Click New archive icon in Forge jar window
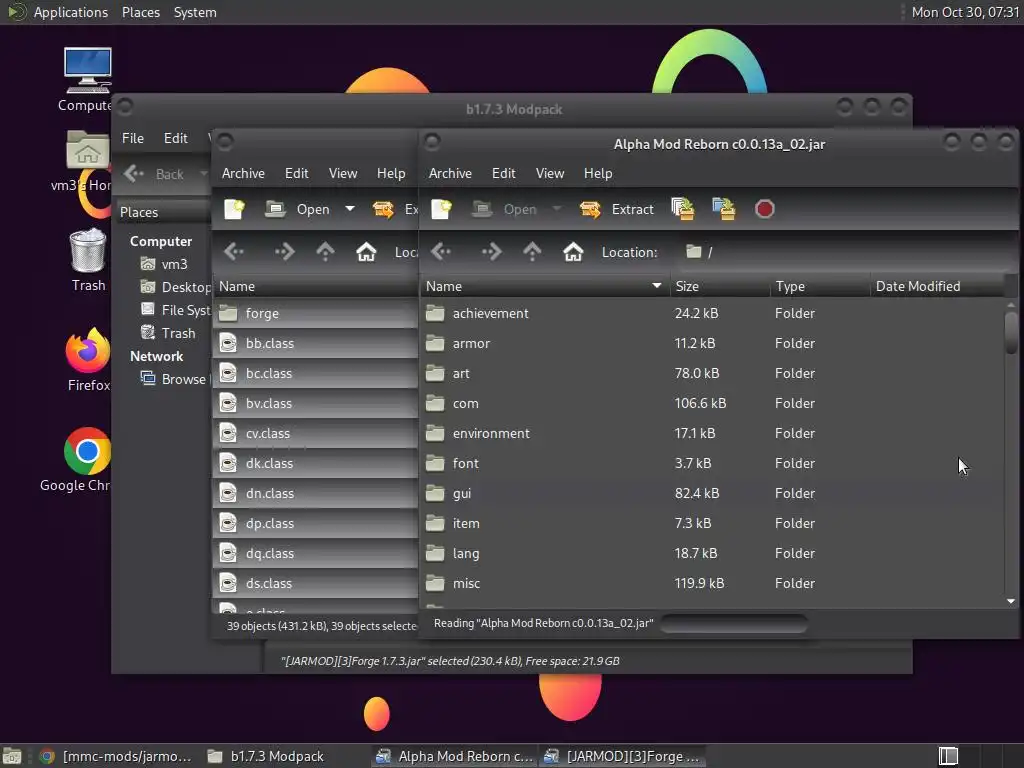This screenshot has width=1024, height=768. [234, 209]
